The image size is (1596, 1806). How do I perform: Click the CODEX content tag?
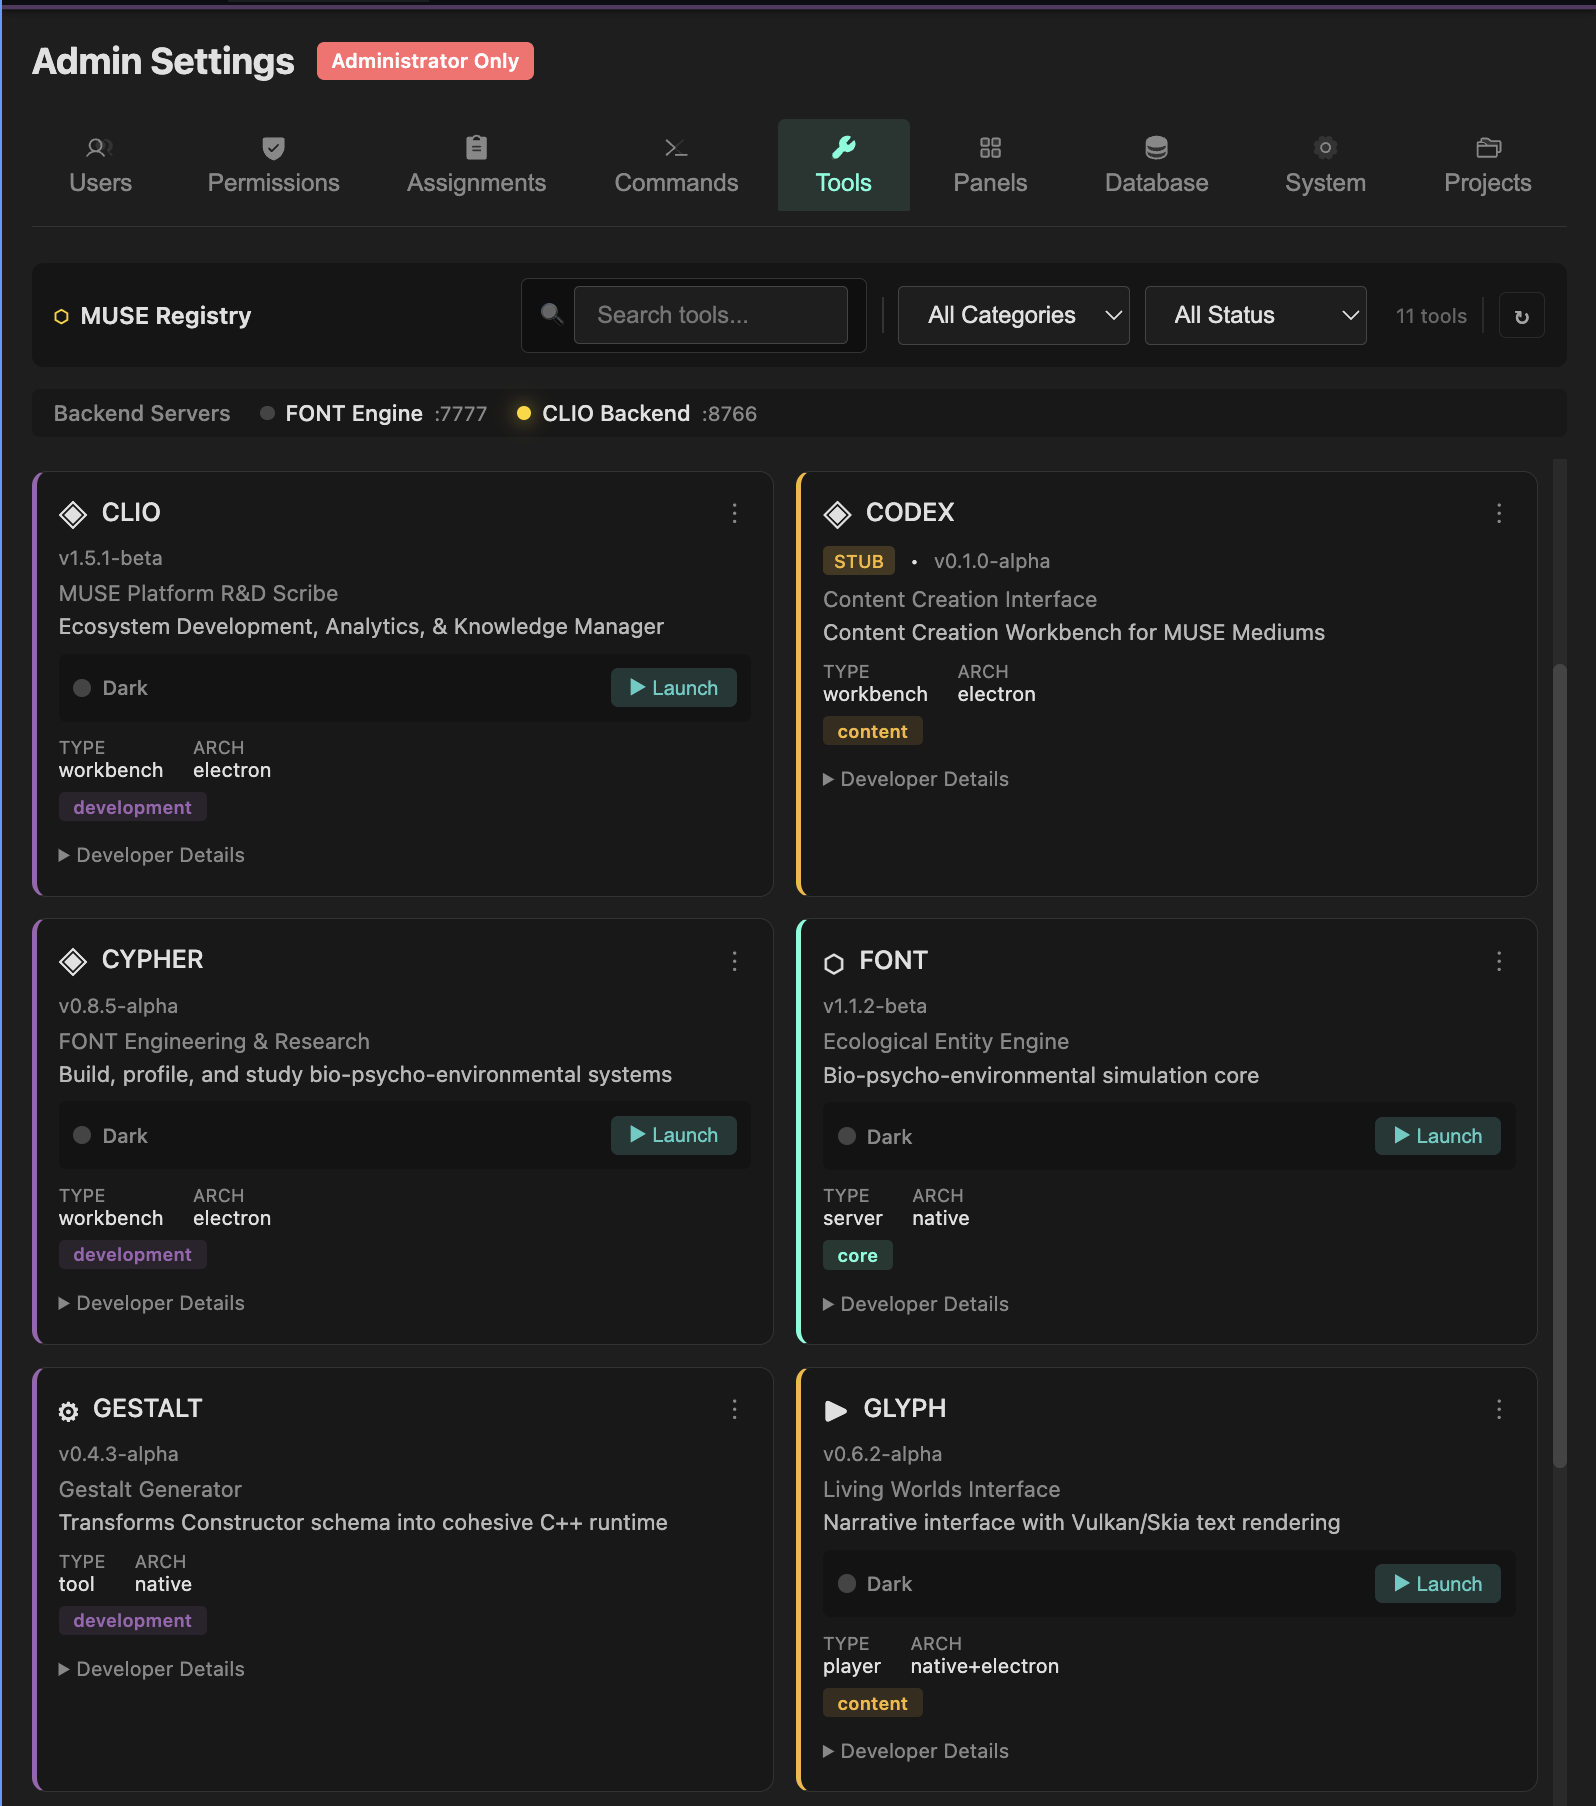[x=873, y=731]
